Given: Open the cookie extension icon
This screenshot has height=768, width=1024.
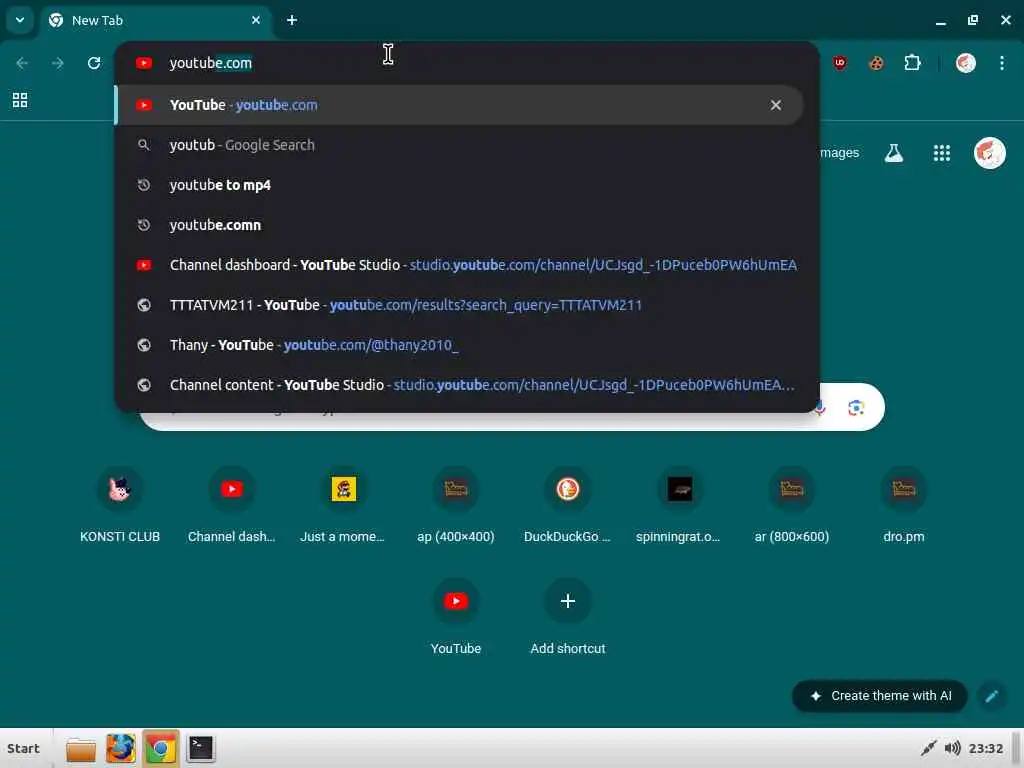Looking at the screenshot, I should (x=876, y=63).
